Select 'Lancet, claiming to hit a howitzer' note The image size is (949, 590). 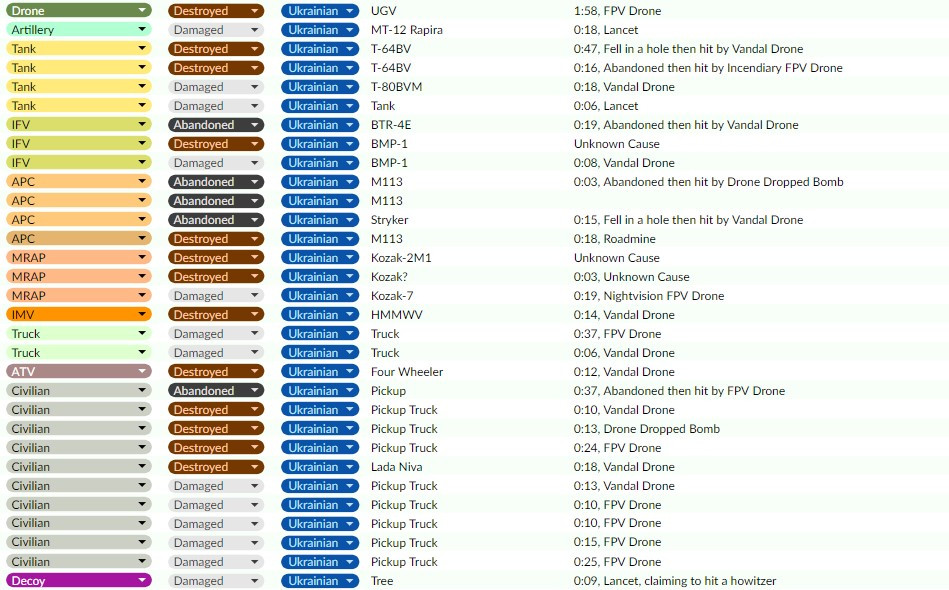tap(674, 580)
